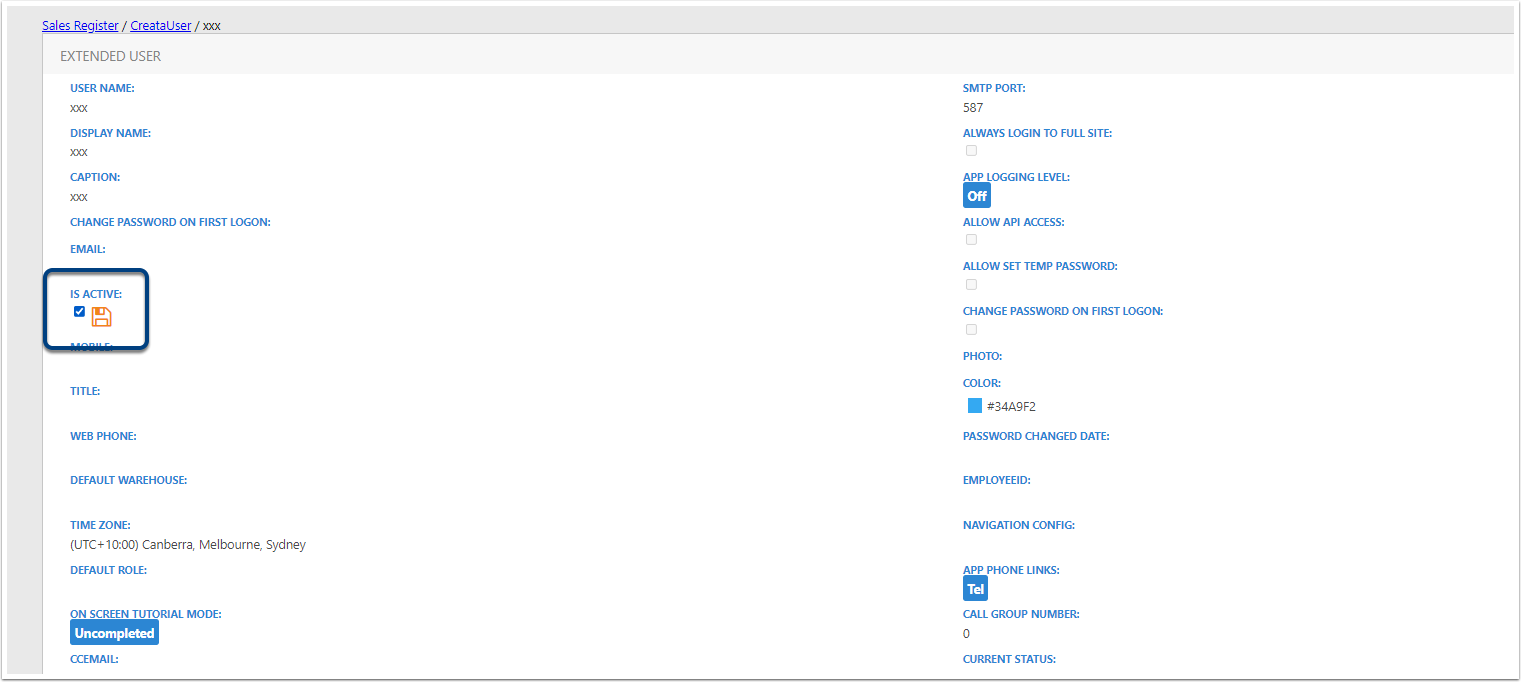Click the COLOR field label
The height and width of the screenshot is (682, 1521).
coord(982,383)
